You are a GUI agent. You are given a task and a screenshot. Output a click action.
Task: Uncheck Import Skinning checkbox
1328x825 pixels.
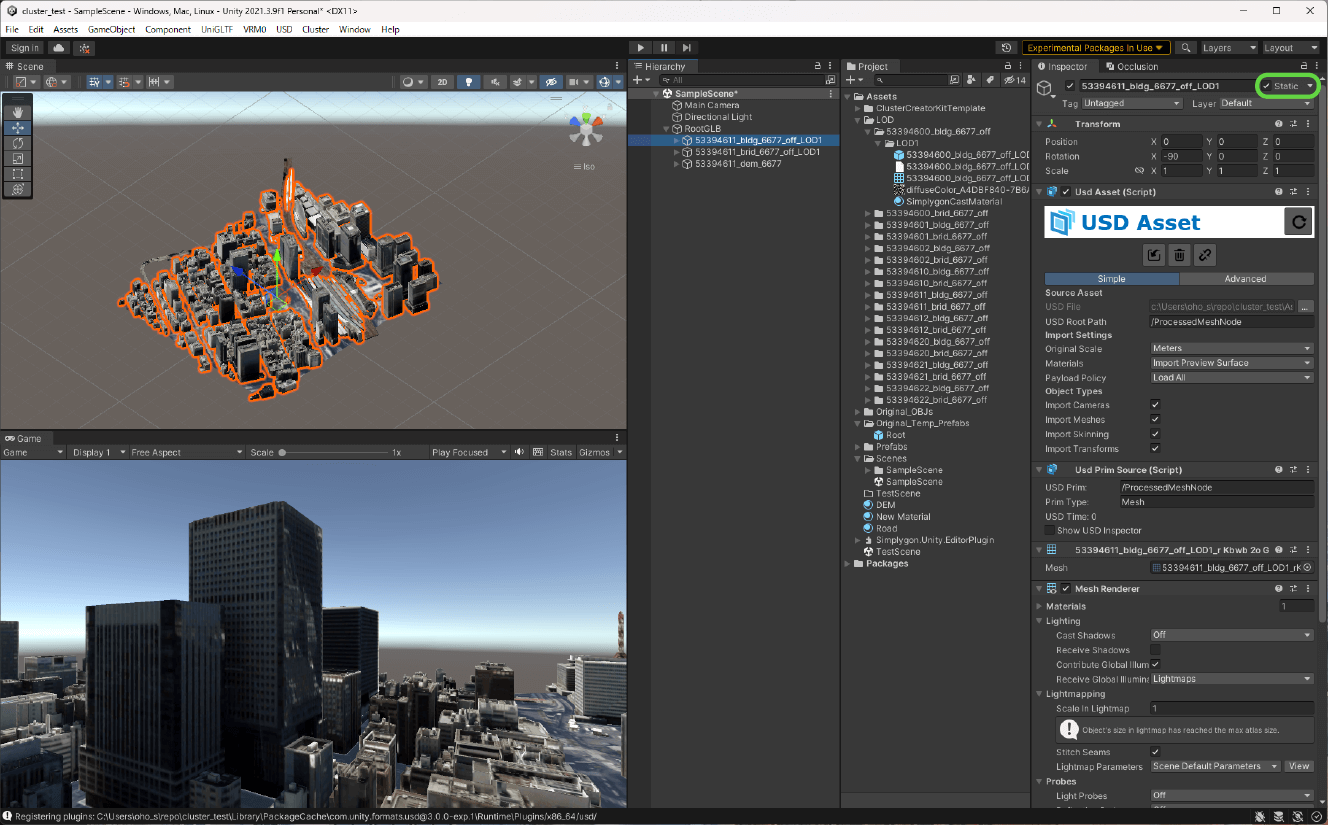point(1155,434)
